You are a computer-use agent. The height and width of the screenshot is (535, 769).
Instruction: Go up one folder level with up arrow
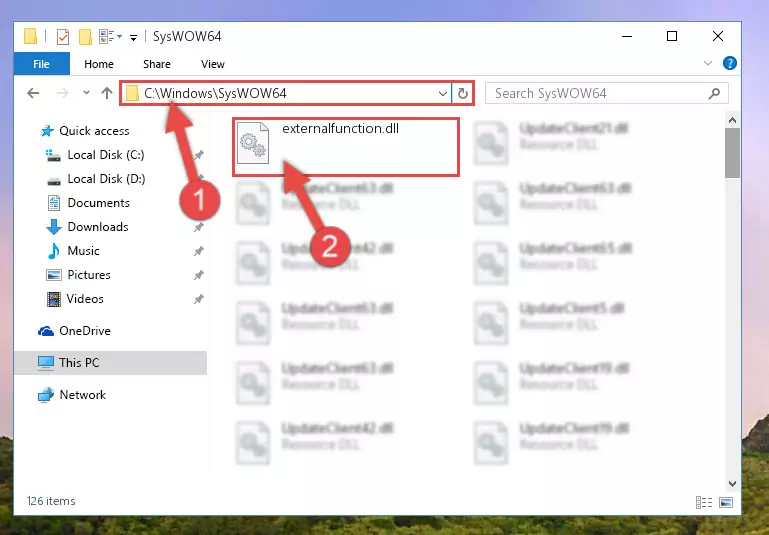click(x=107, y=93)
